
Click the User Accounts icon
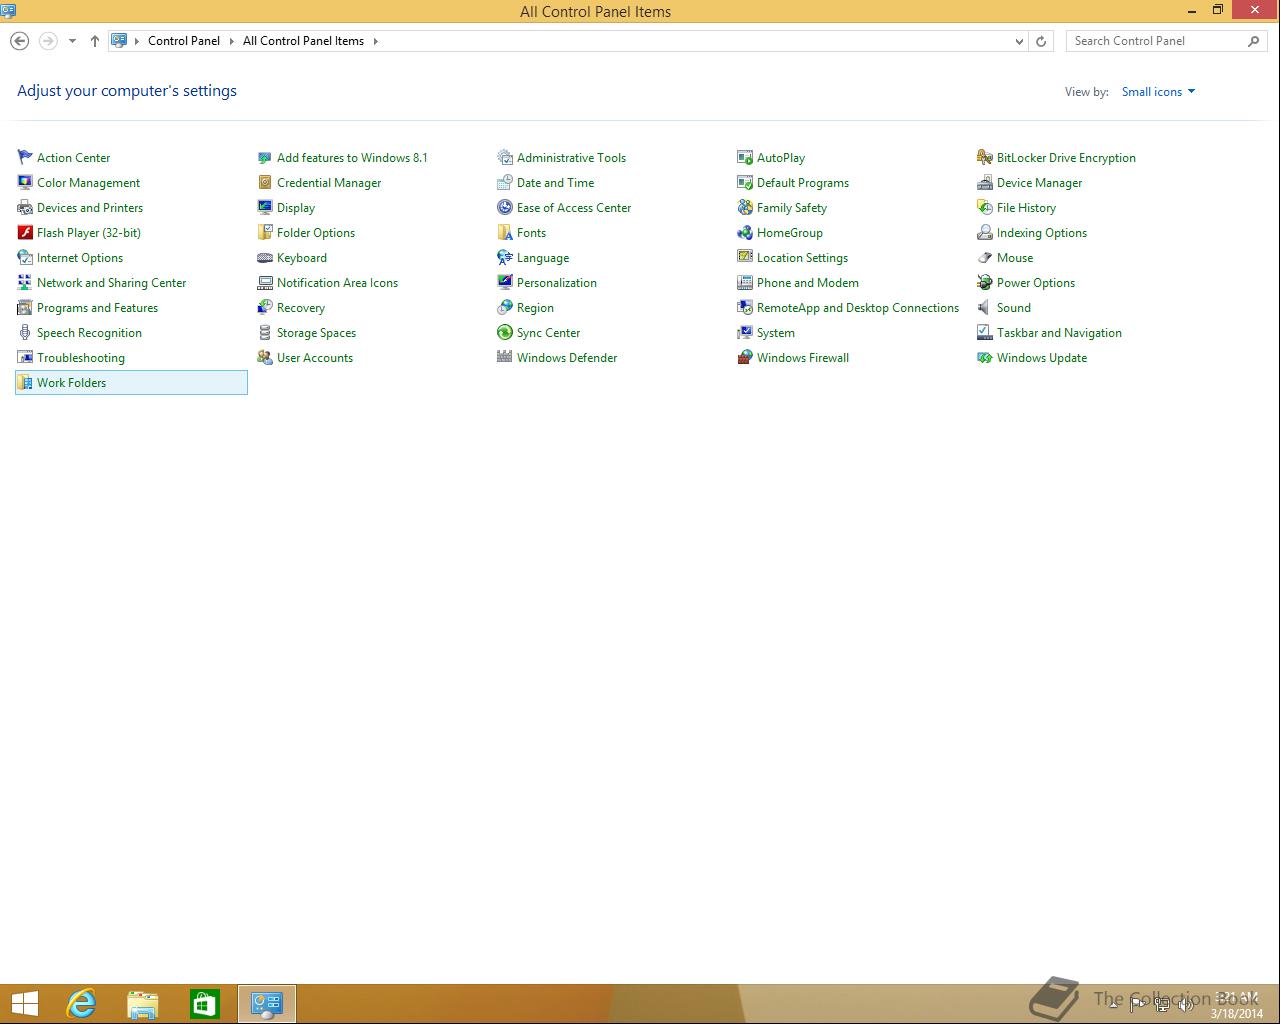(x=265, y=357)
